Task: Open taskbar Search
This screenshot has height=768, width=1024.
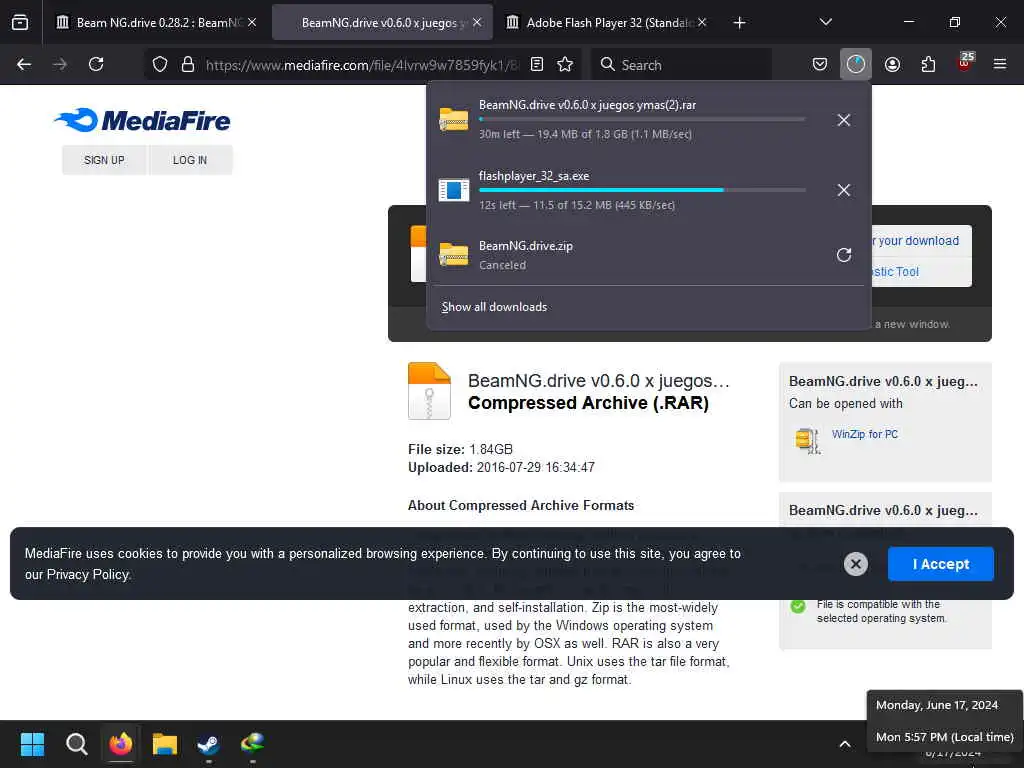Action: (76, 744)
